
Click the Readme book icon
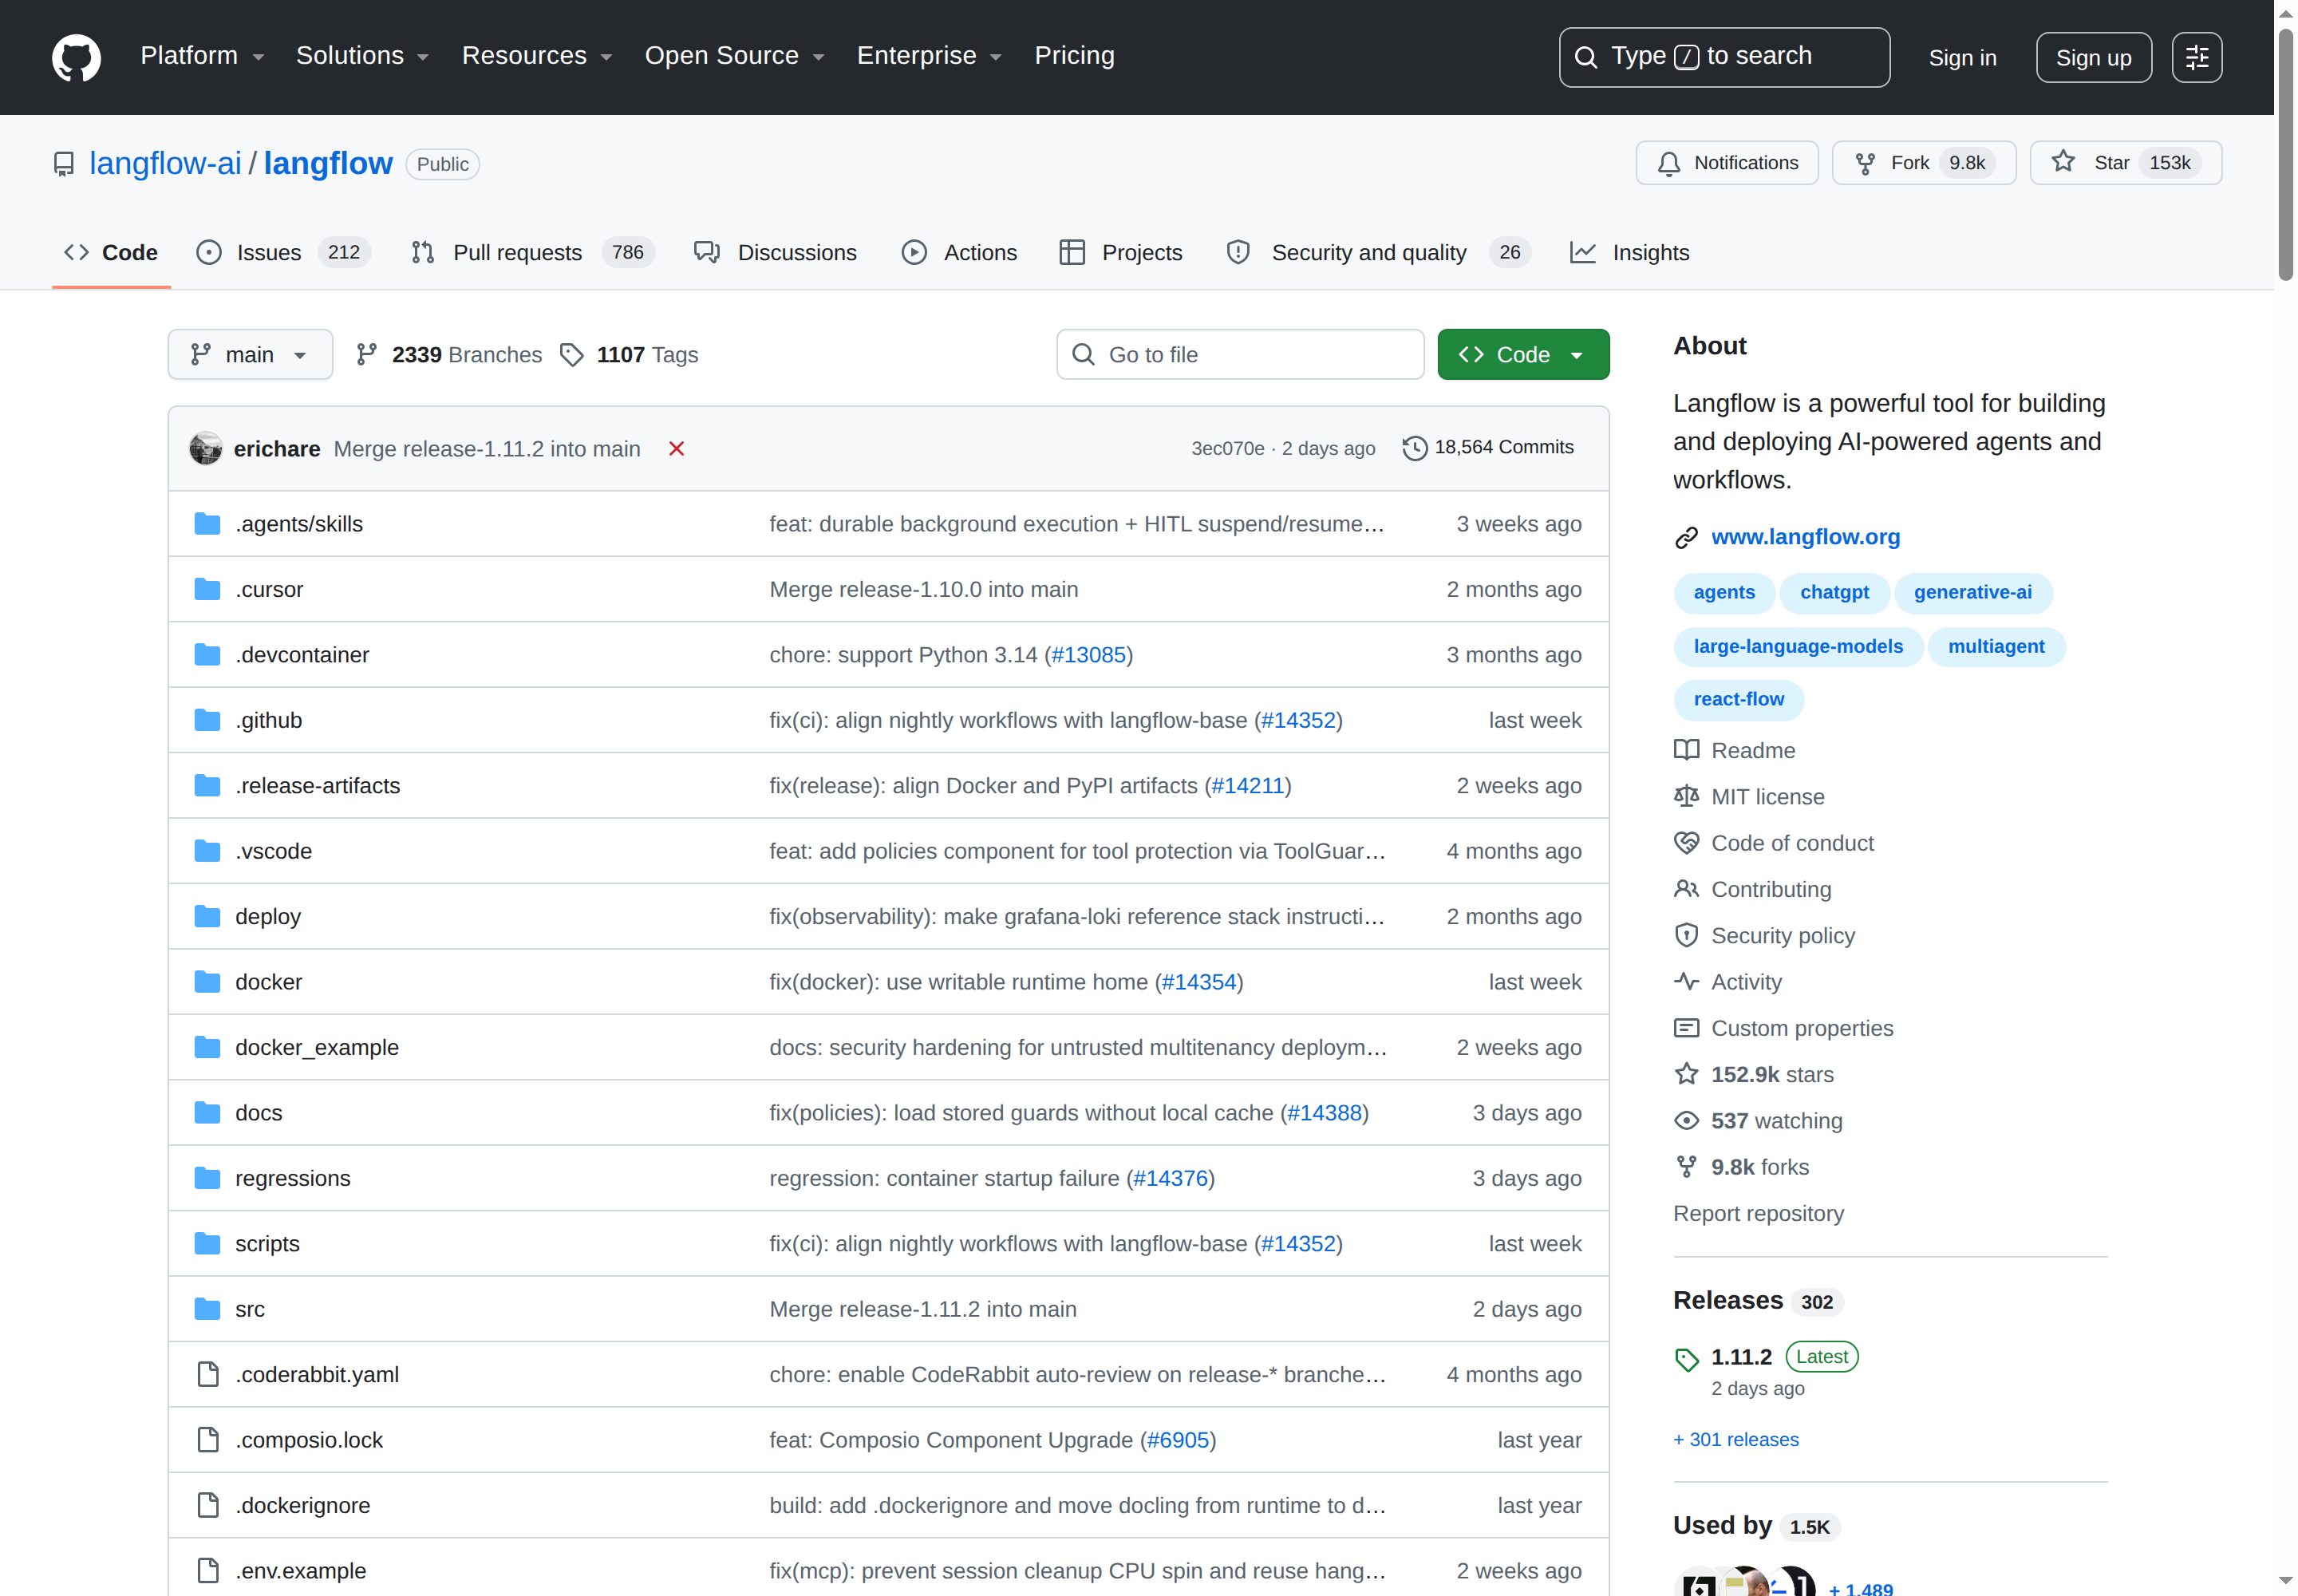pyautogui.click(x=1686, y=750)
